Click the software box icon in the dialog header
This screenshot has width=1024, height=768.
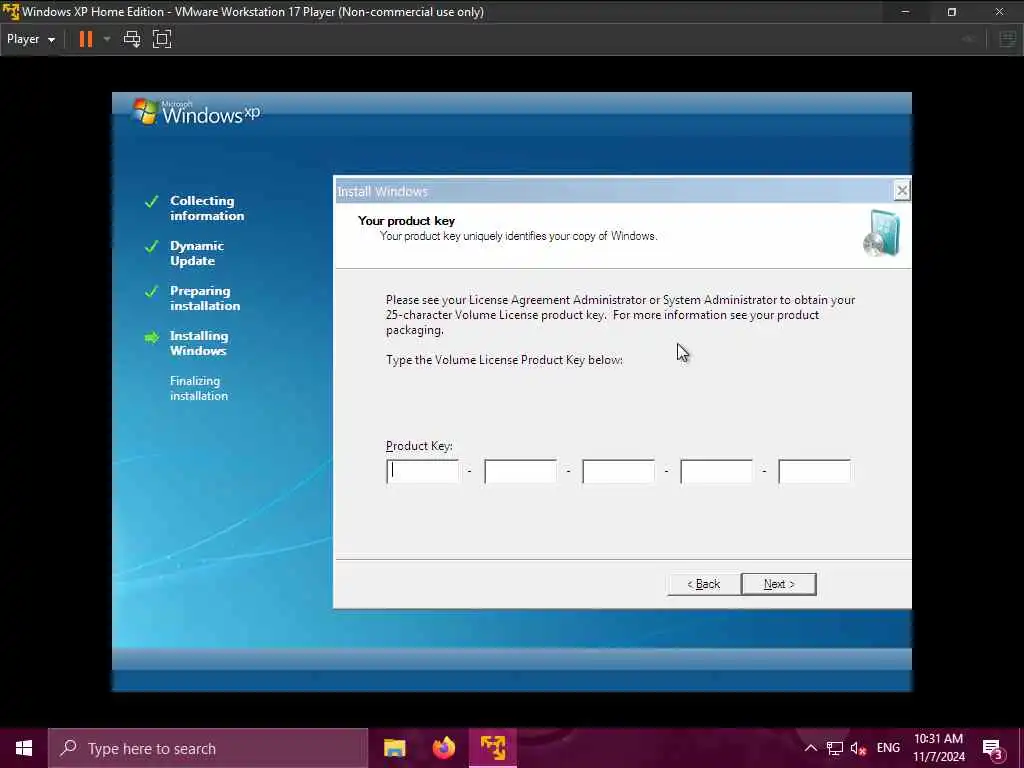tap(881, 233)
